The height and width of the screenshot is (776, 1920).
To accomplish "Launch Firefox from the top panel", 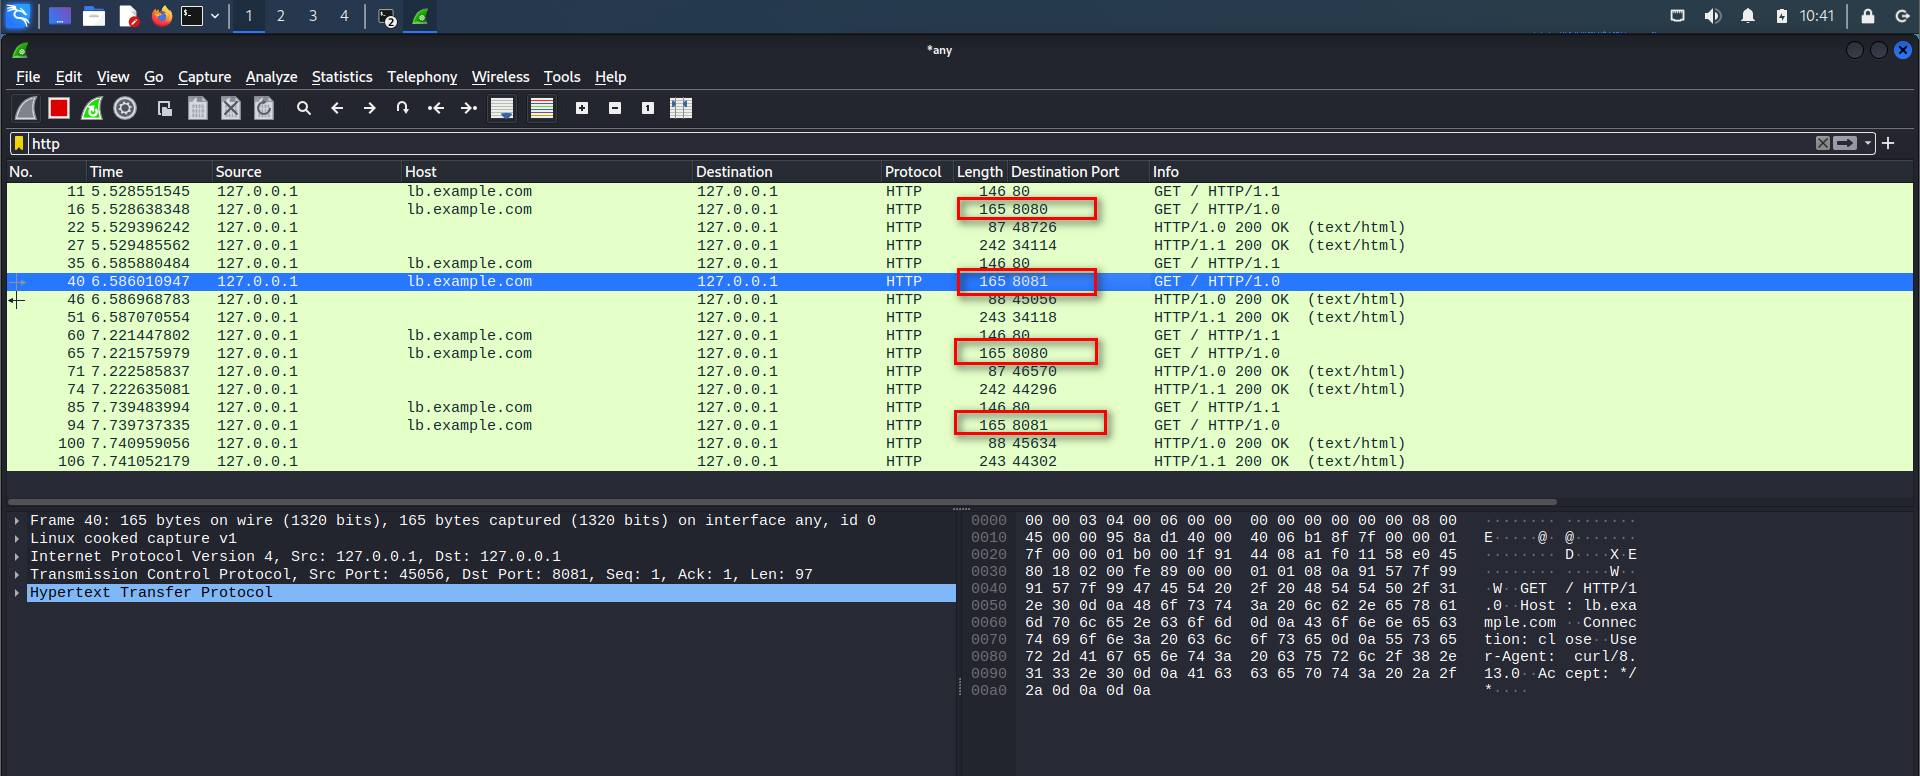I will point(161,16).
